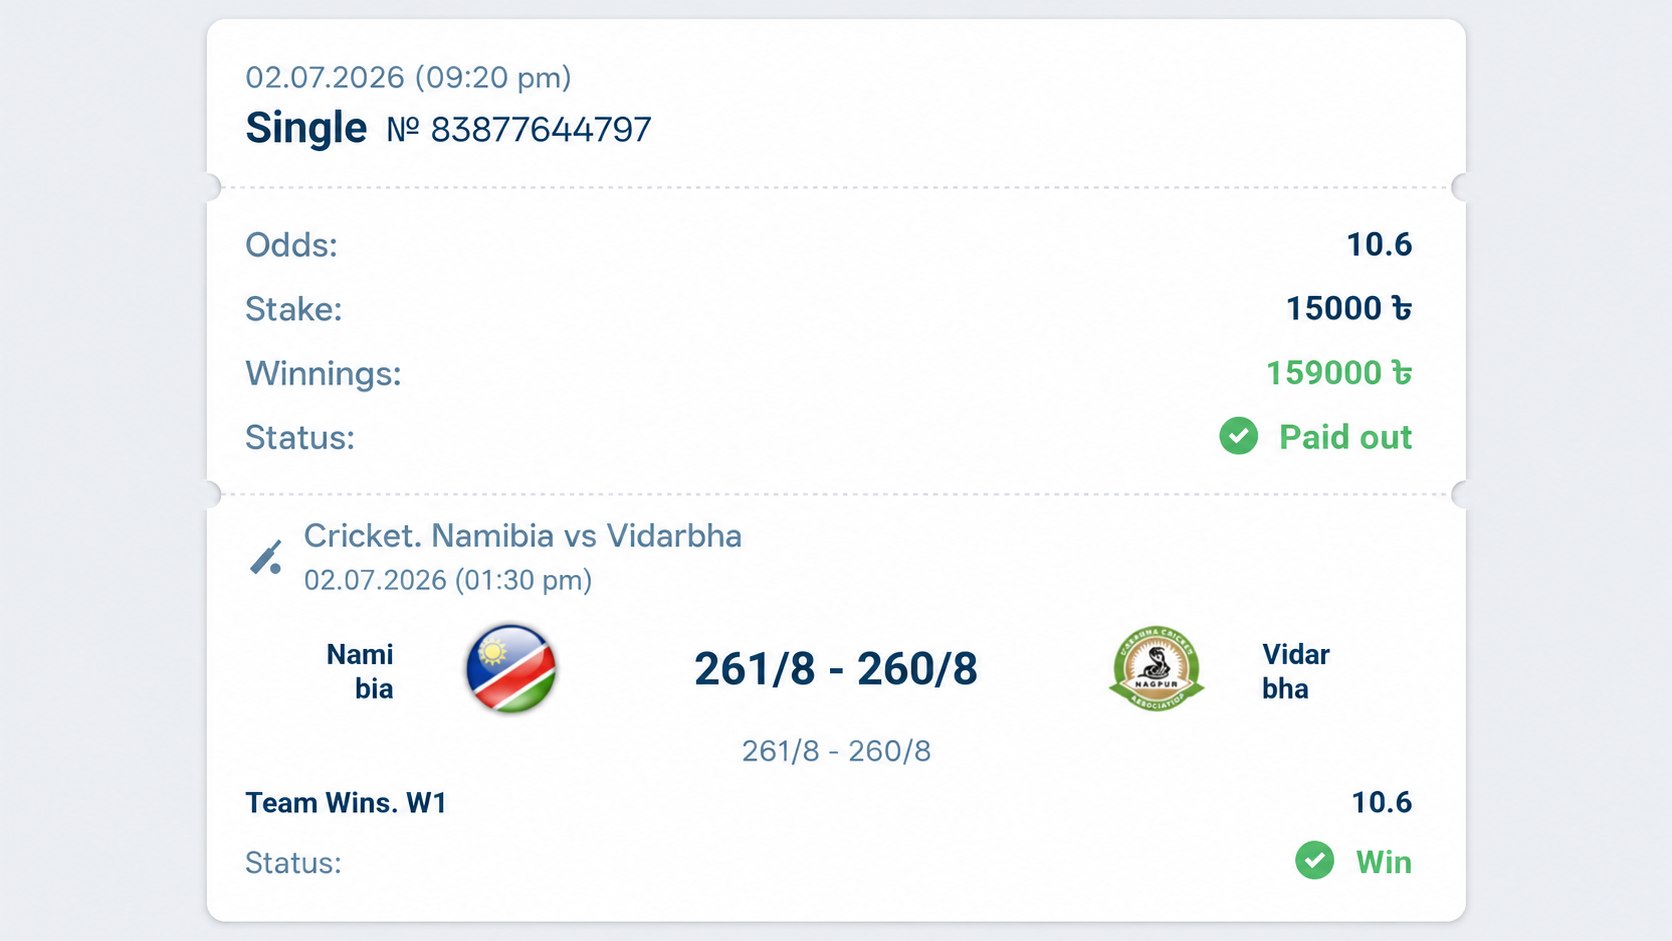Click the Paid out status text
This screenshot has width=1672, height=941.
(1345, 437)
